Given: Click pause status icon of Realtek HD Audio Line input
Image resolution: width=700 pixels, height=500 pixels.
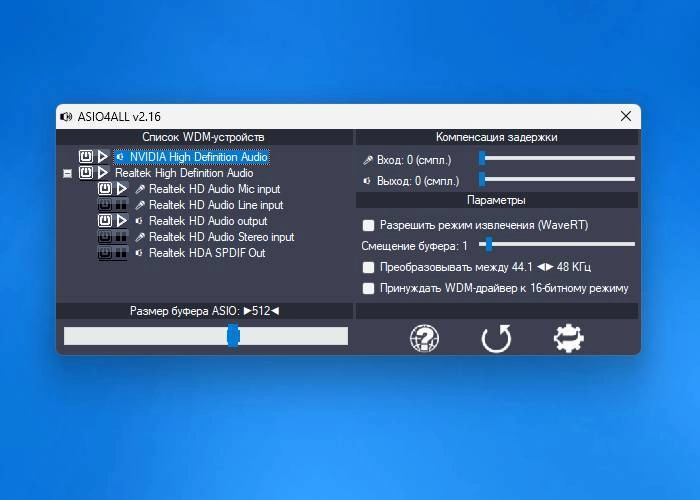Looking at the screenshot, I should click(121, 205).
